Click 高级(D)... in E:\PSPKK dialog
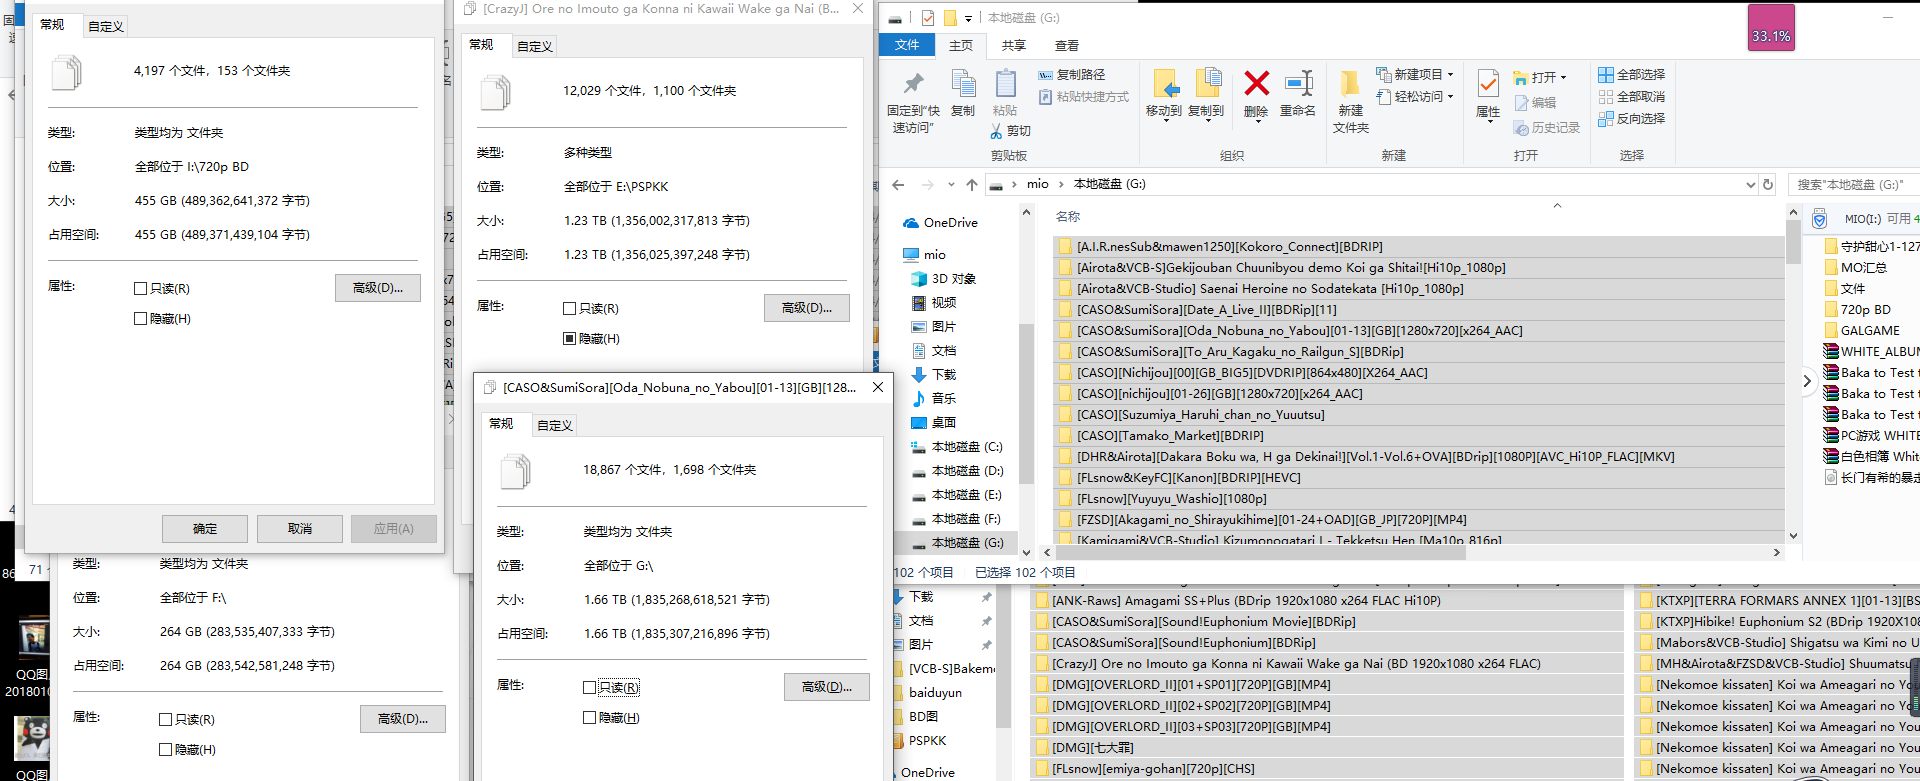Viewport: 1920px width, 781px height. (807, 308)
